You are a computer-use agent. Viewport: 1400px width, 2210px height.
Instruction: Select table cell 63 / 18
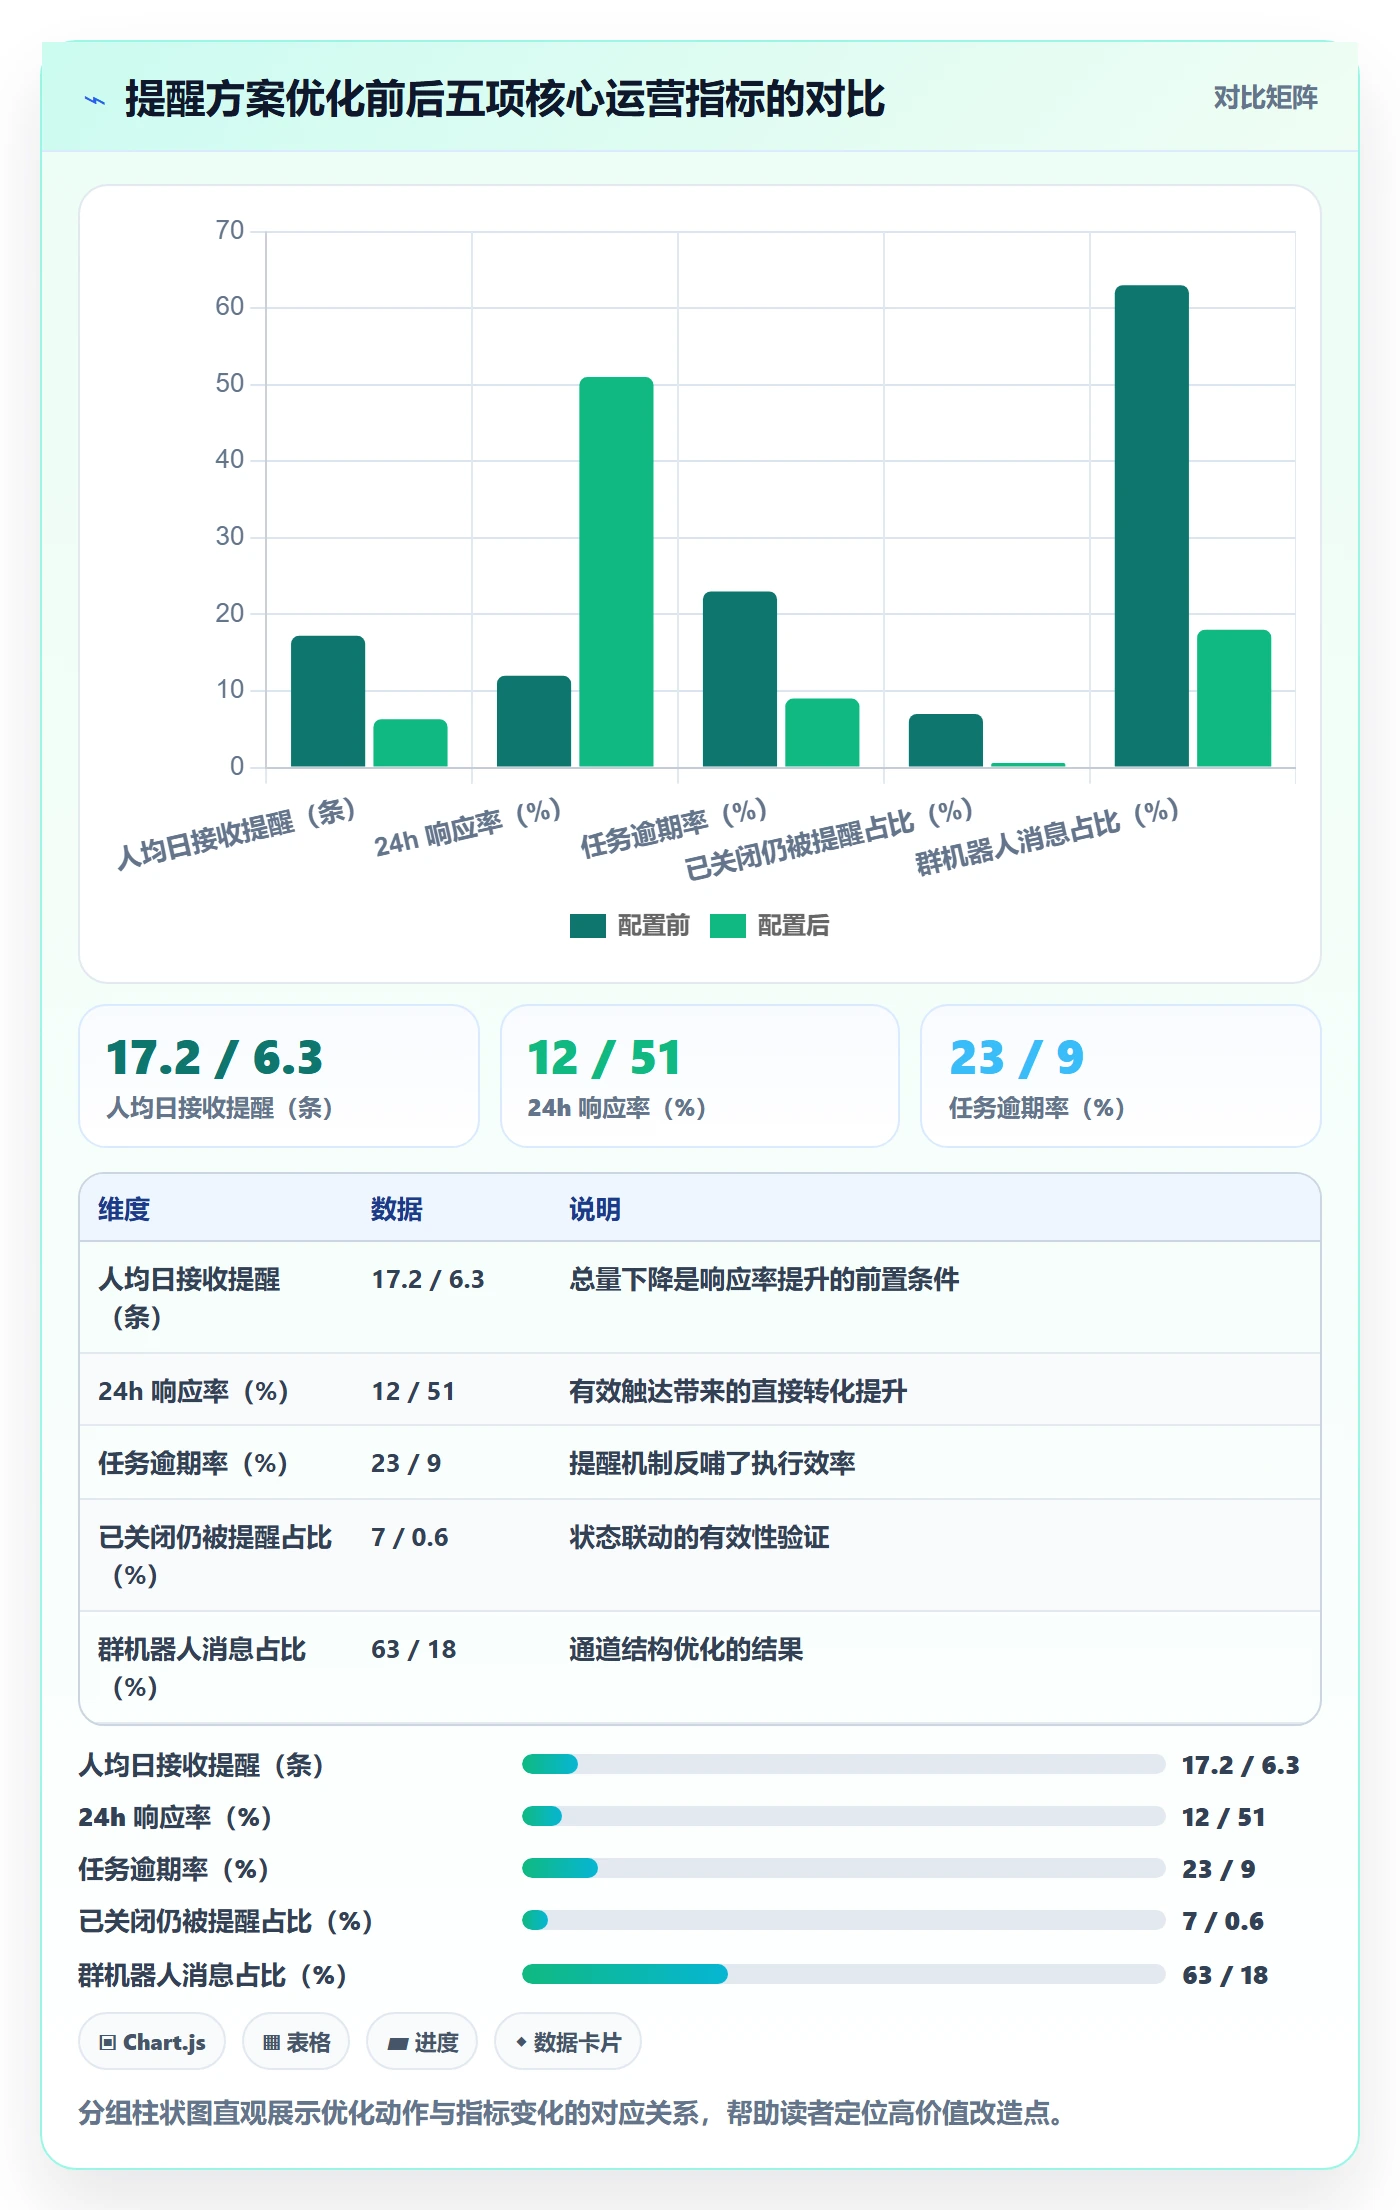(x=414, y=1649)
